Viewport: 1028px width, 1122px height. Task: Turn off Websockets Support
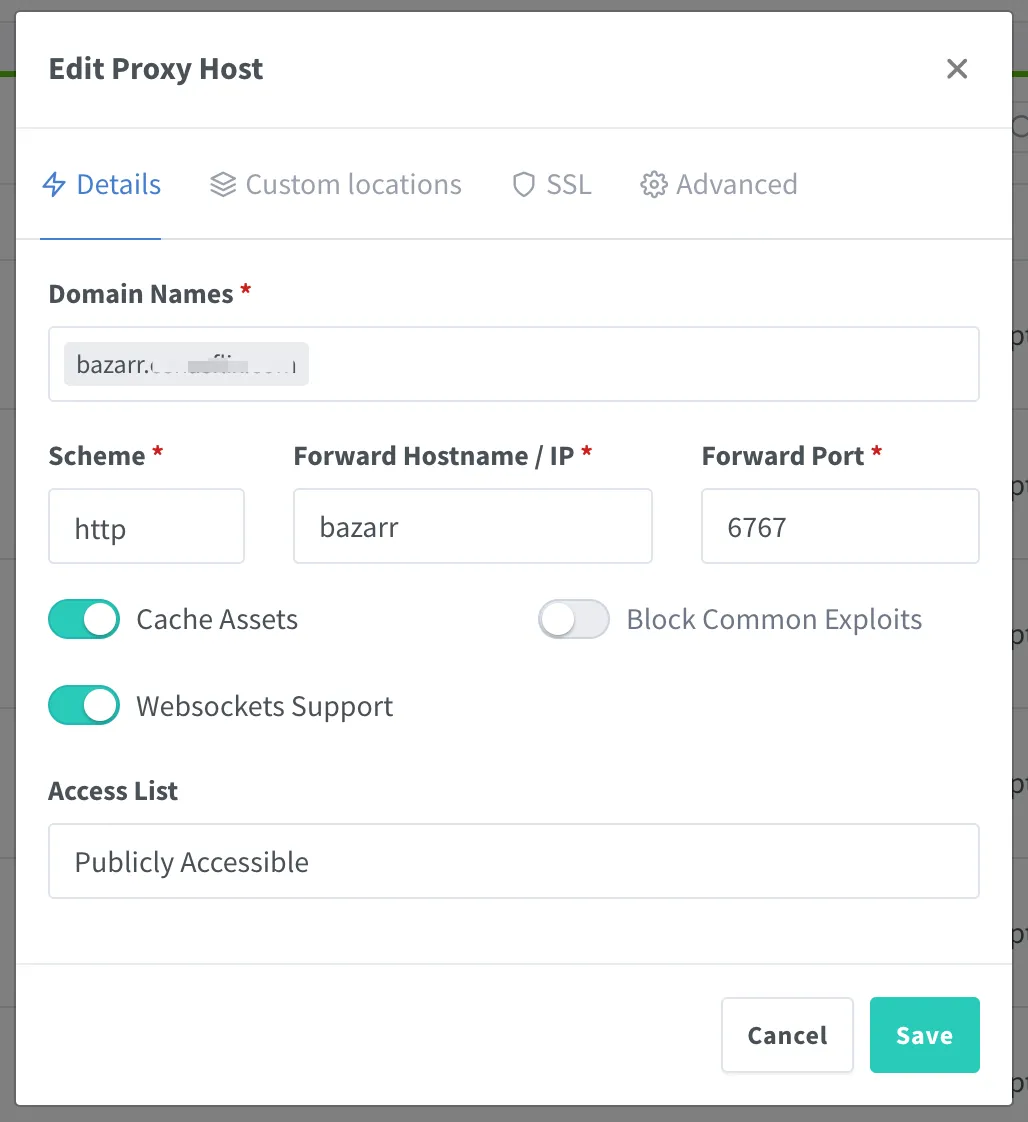click(83, 705)
